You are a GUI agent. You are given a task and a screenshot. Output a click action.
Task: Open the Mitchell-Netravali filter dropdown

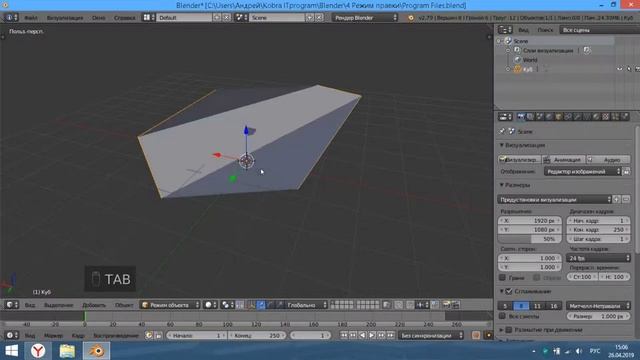click(x=598, y=306)
